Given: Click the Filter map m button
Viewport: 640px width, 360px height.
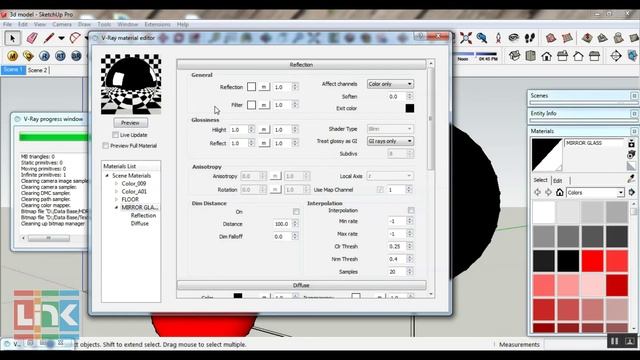Looking at the screenshot, I should tap(264, 105).
